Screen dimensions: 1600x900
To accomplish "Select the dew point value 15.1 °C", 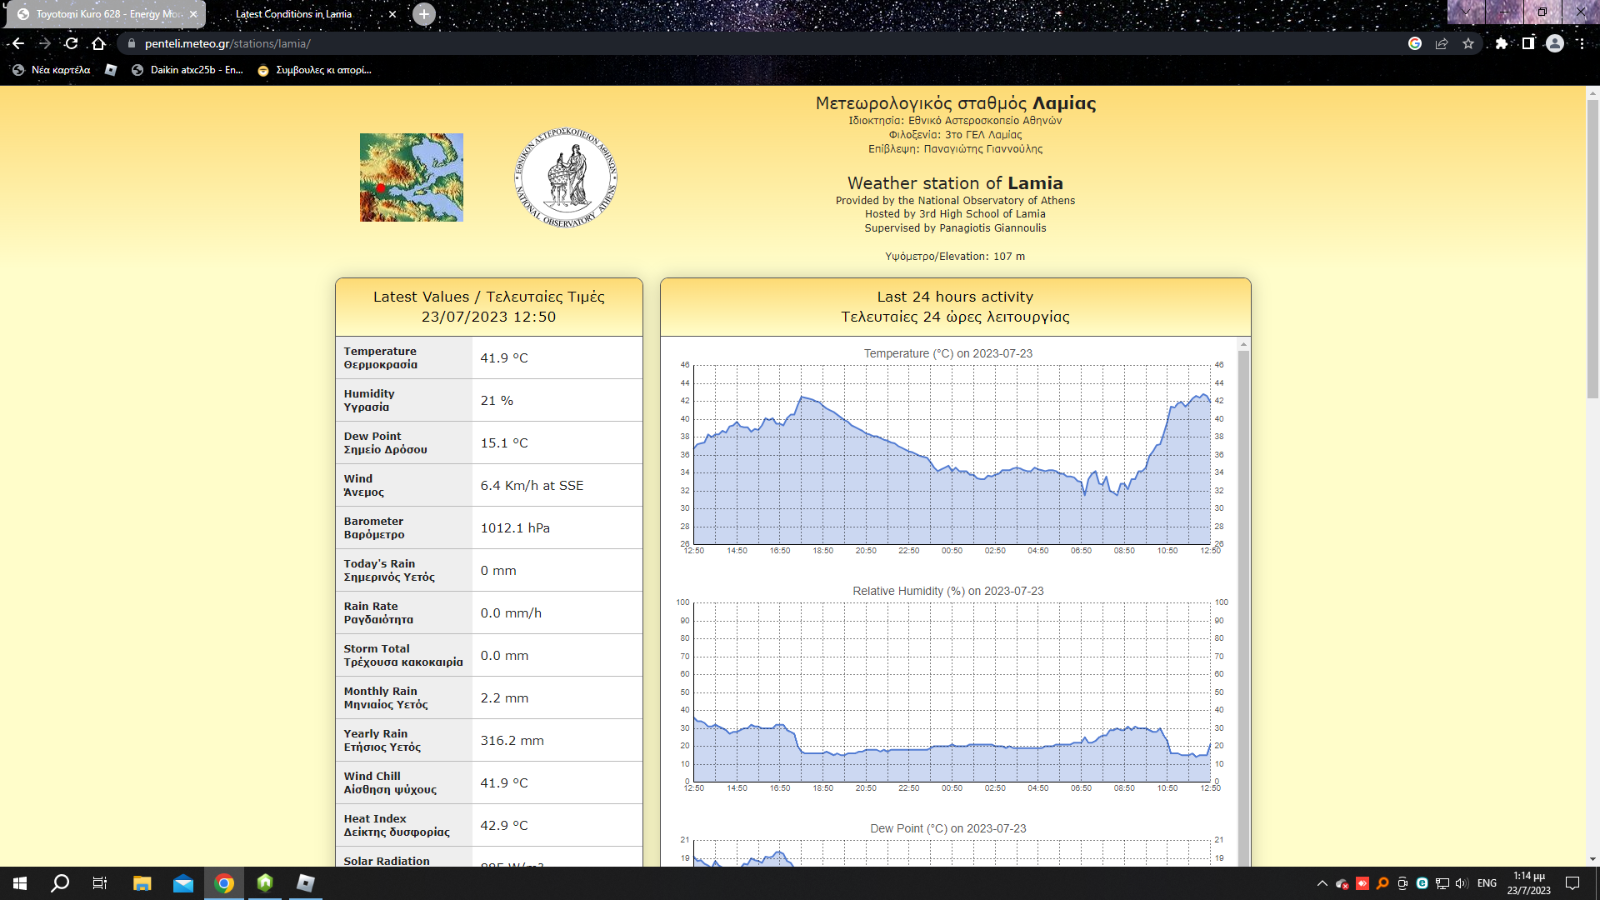I will coord(504,443).
